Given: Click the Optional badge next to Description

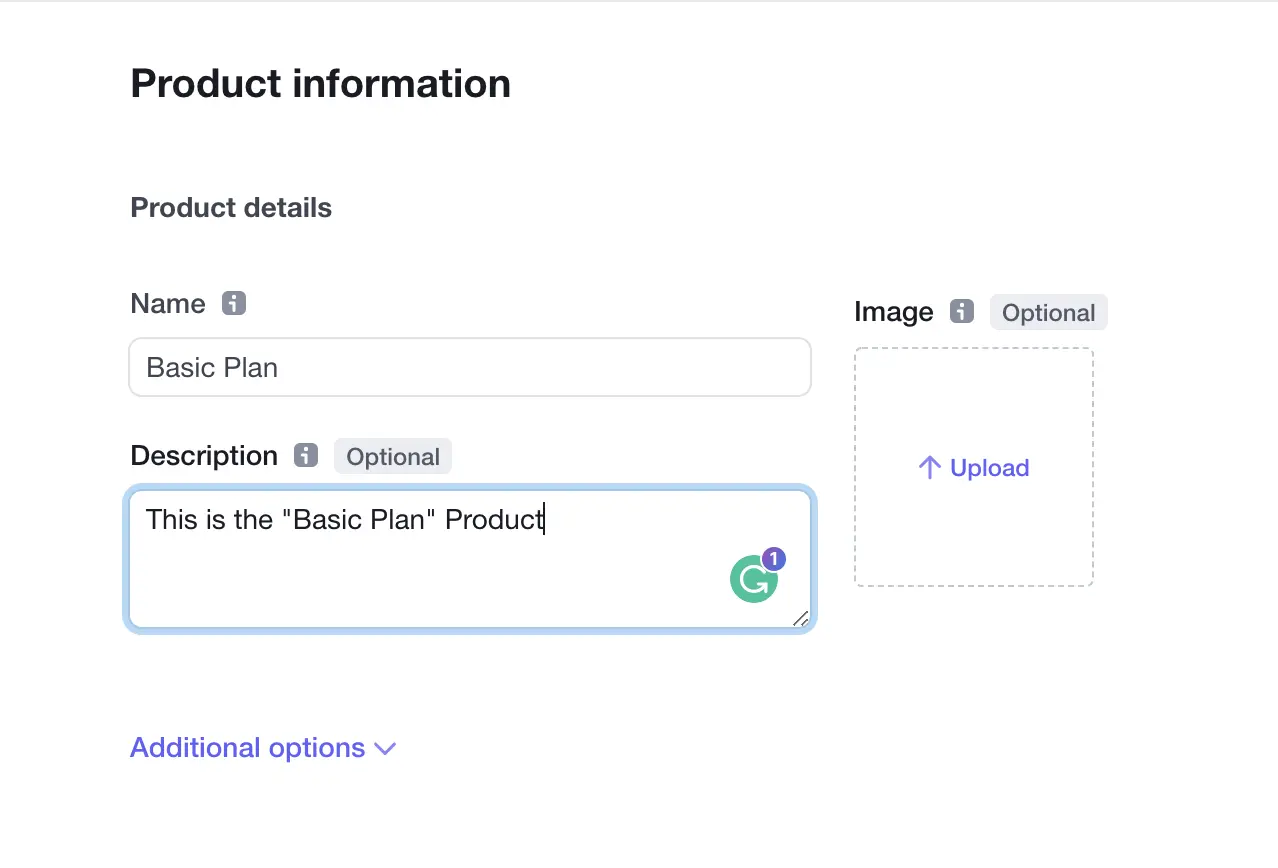Looking at the screenshot, I should (x=393, y=456).
